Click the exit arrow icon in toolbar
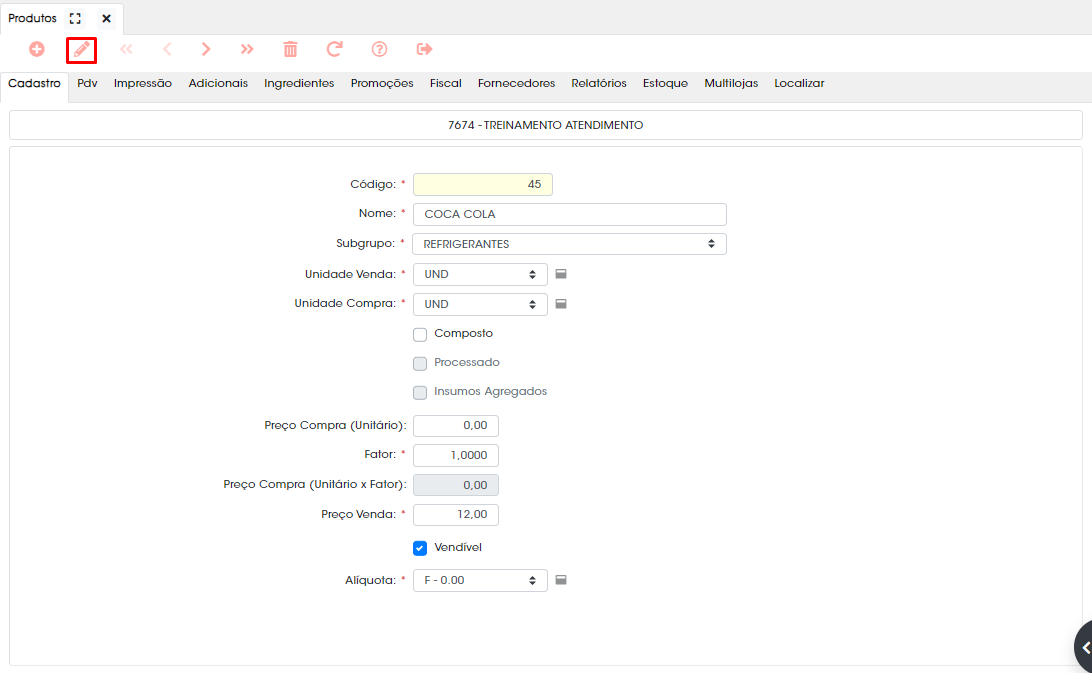1092x673 pixels. (x=424, y=49)
